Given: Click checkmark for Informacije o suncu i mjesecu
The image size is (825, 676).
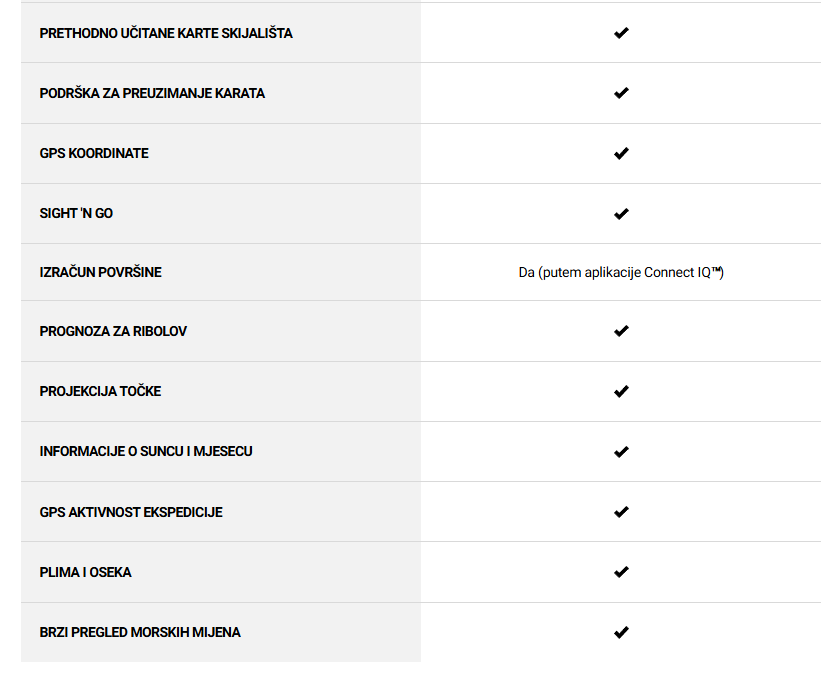Looking at the screenshot, I should (621, 451).
